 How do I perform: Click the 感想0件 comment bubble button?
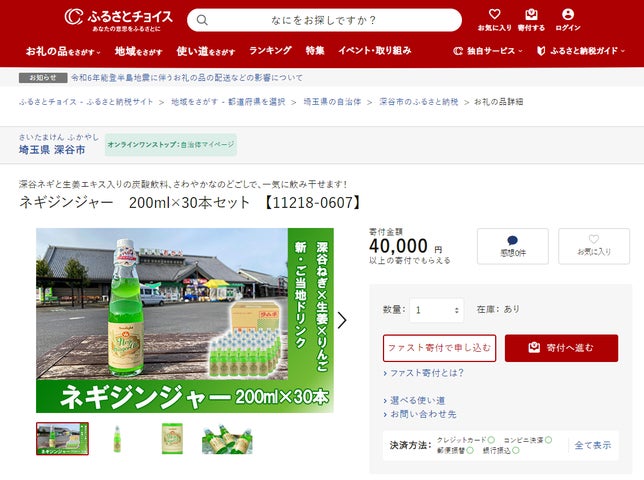(513, 246)
